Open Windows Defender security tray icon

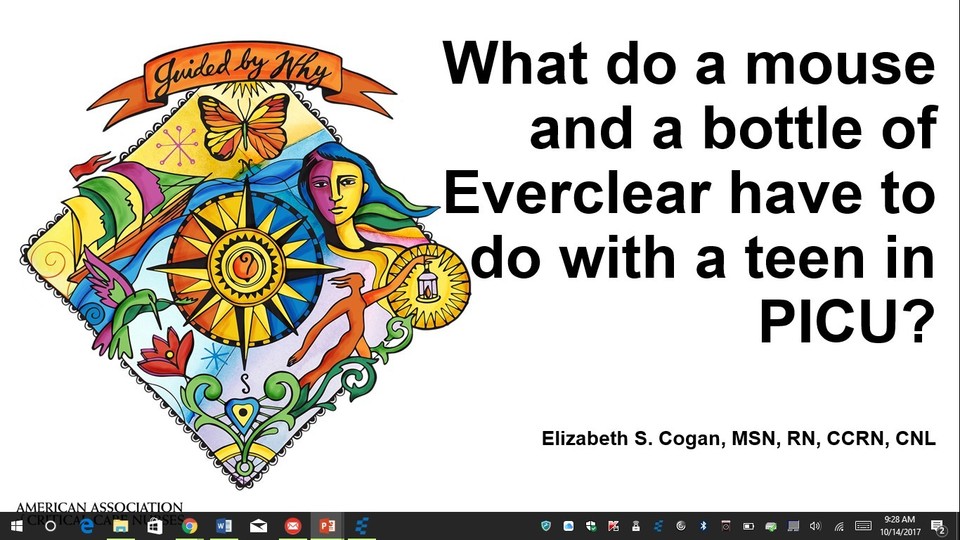point(591,526)
